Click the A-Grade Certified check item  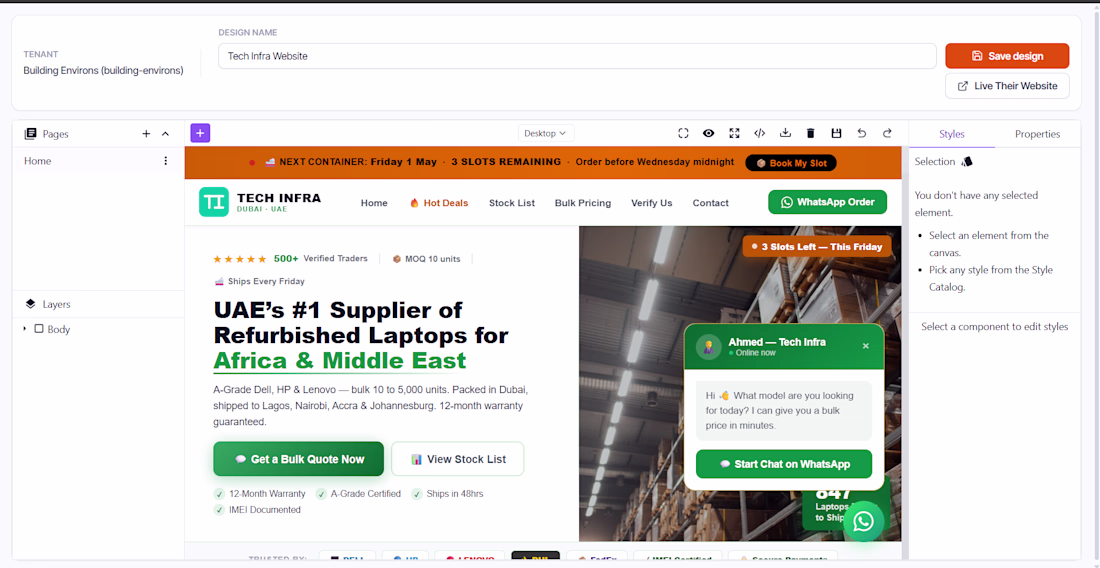point(358,494)
